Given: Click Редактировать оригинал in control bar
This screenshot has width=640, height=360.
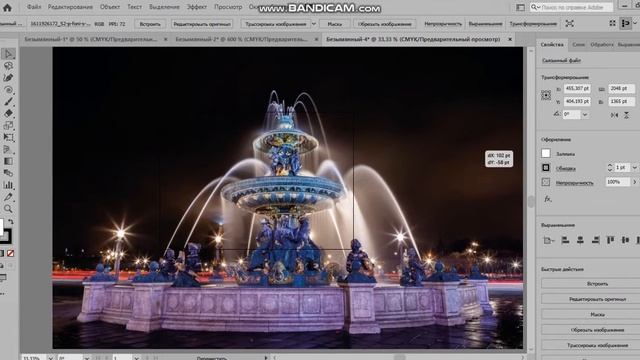Looking at the screenshot, I should pos(202,24).
